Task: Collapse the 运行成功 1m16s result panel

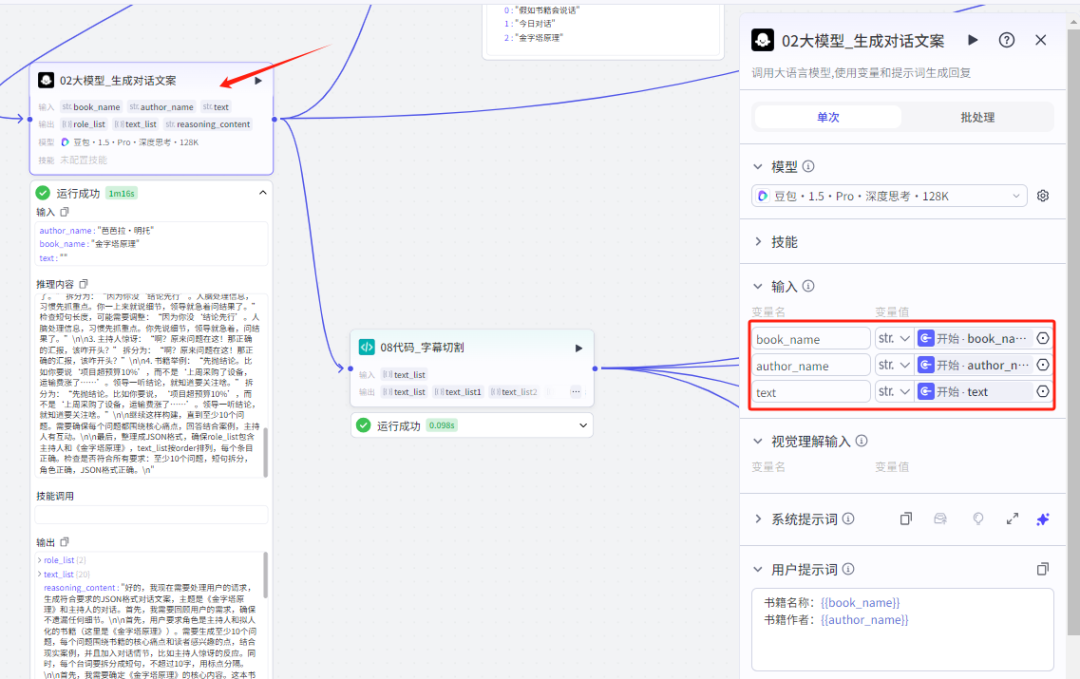Action: point(263,193)
